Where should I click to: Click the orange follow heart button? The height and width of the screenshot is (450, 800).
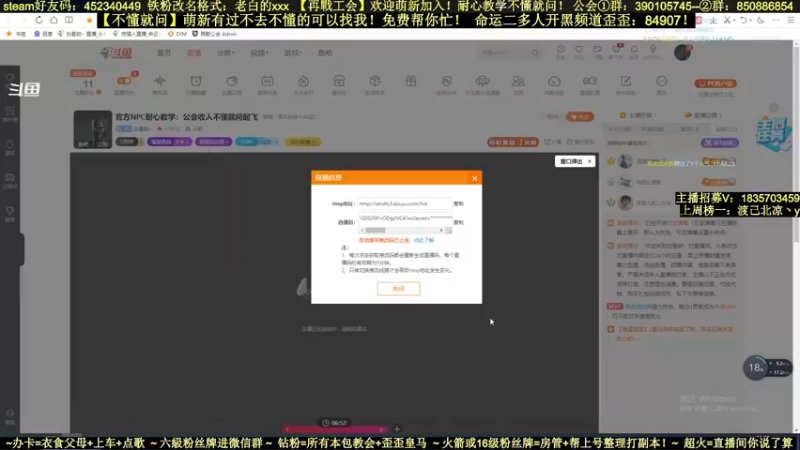coord(580,117)
